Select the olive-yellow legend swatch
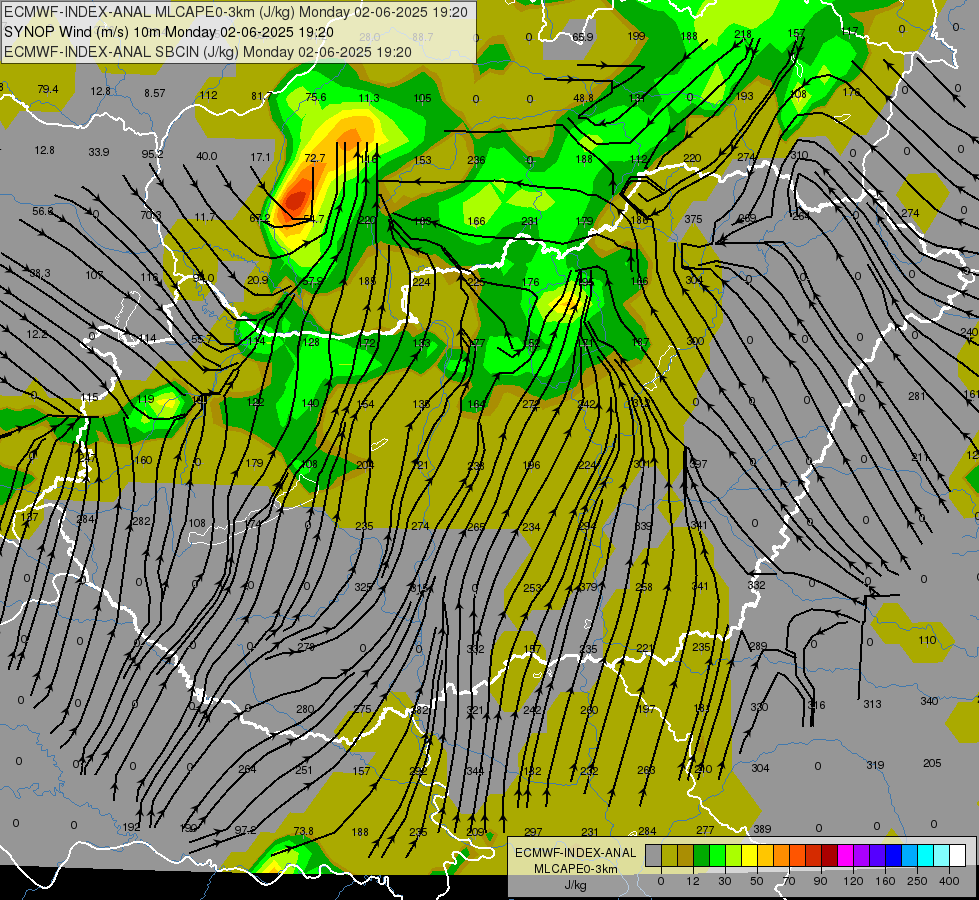The height and width of the screenshot is (900, 979). pos(669,856)
